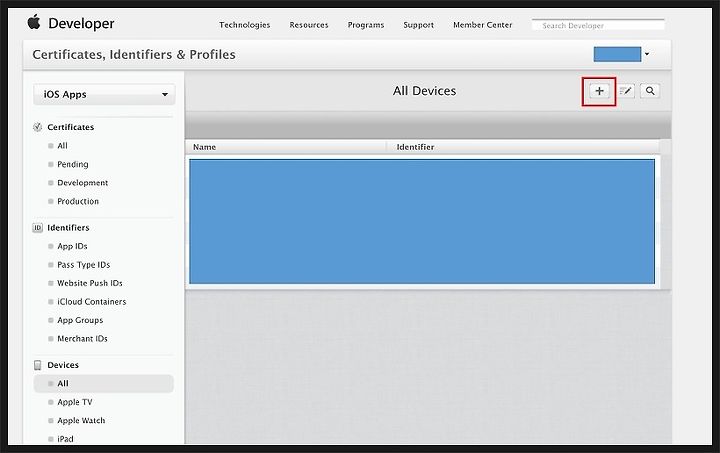Image resolution: width=720 pixels, height=453 pixels.
Task: Open the iOS Apps platform dropdown
Action: click(104, 95)
